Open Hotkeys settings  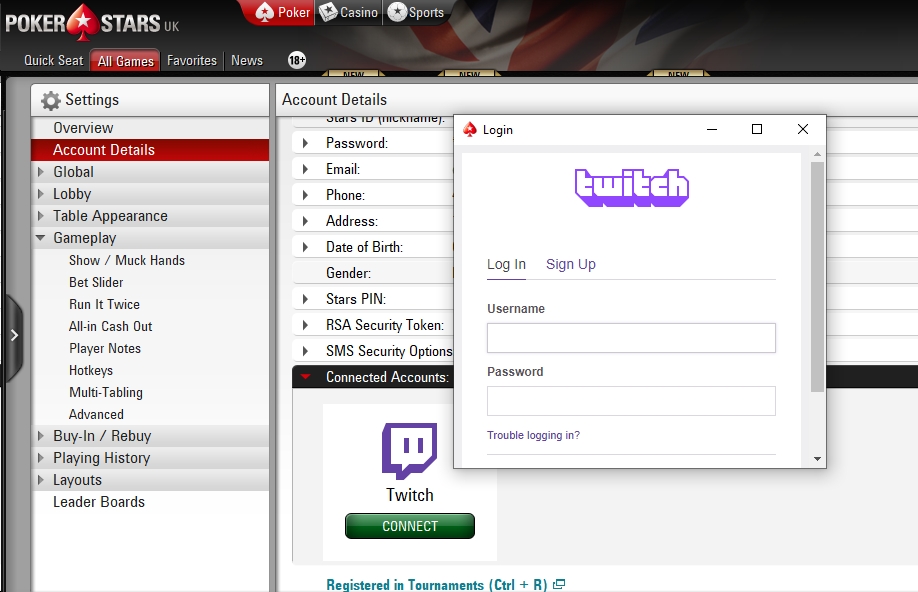pos(91,371)
